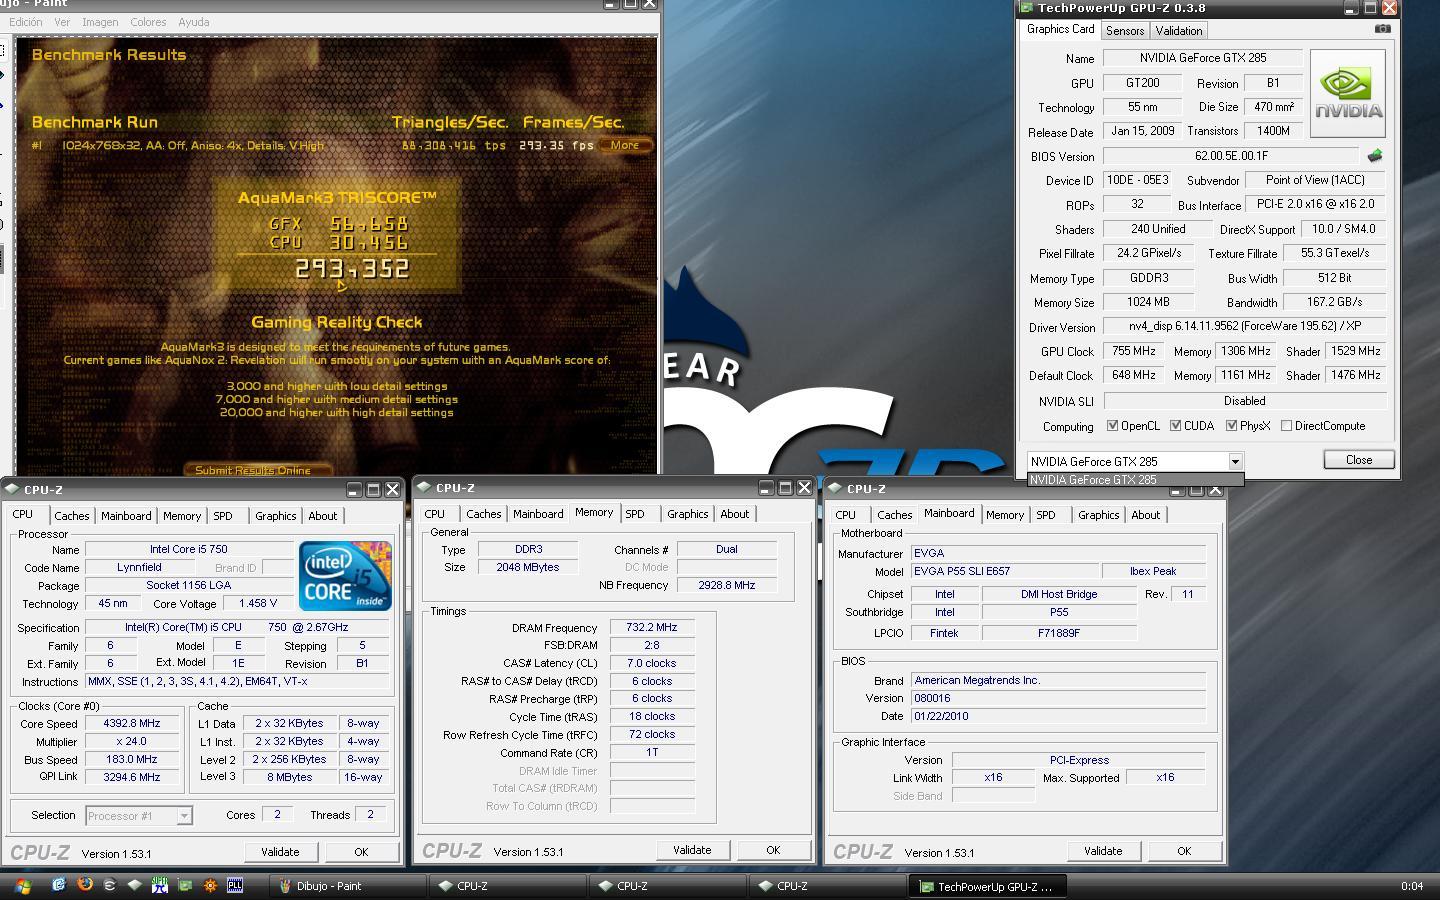1440x900 pixels.
Task: Open SPD tab in the CPU-Z Memory window
Action: click(634, 514)
